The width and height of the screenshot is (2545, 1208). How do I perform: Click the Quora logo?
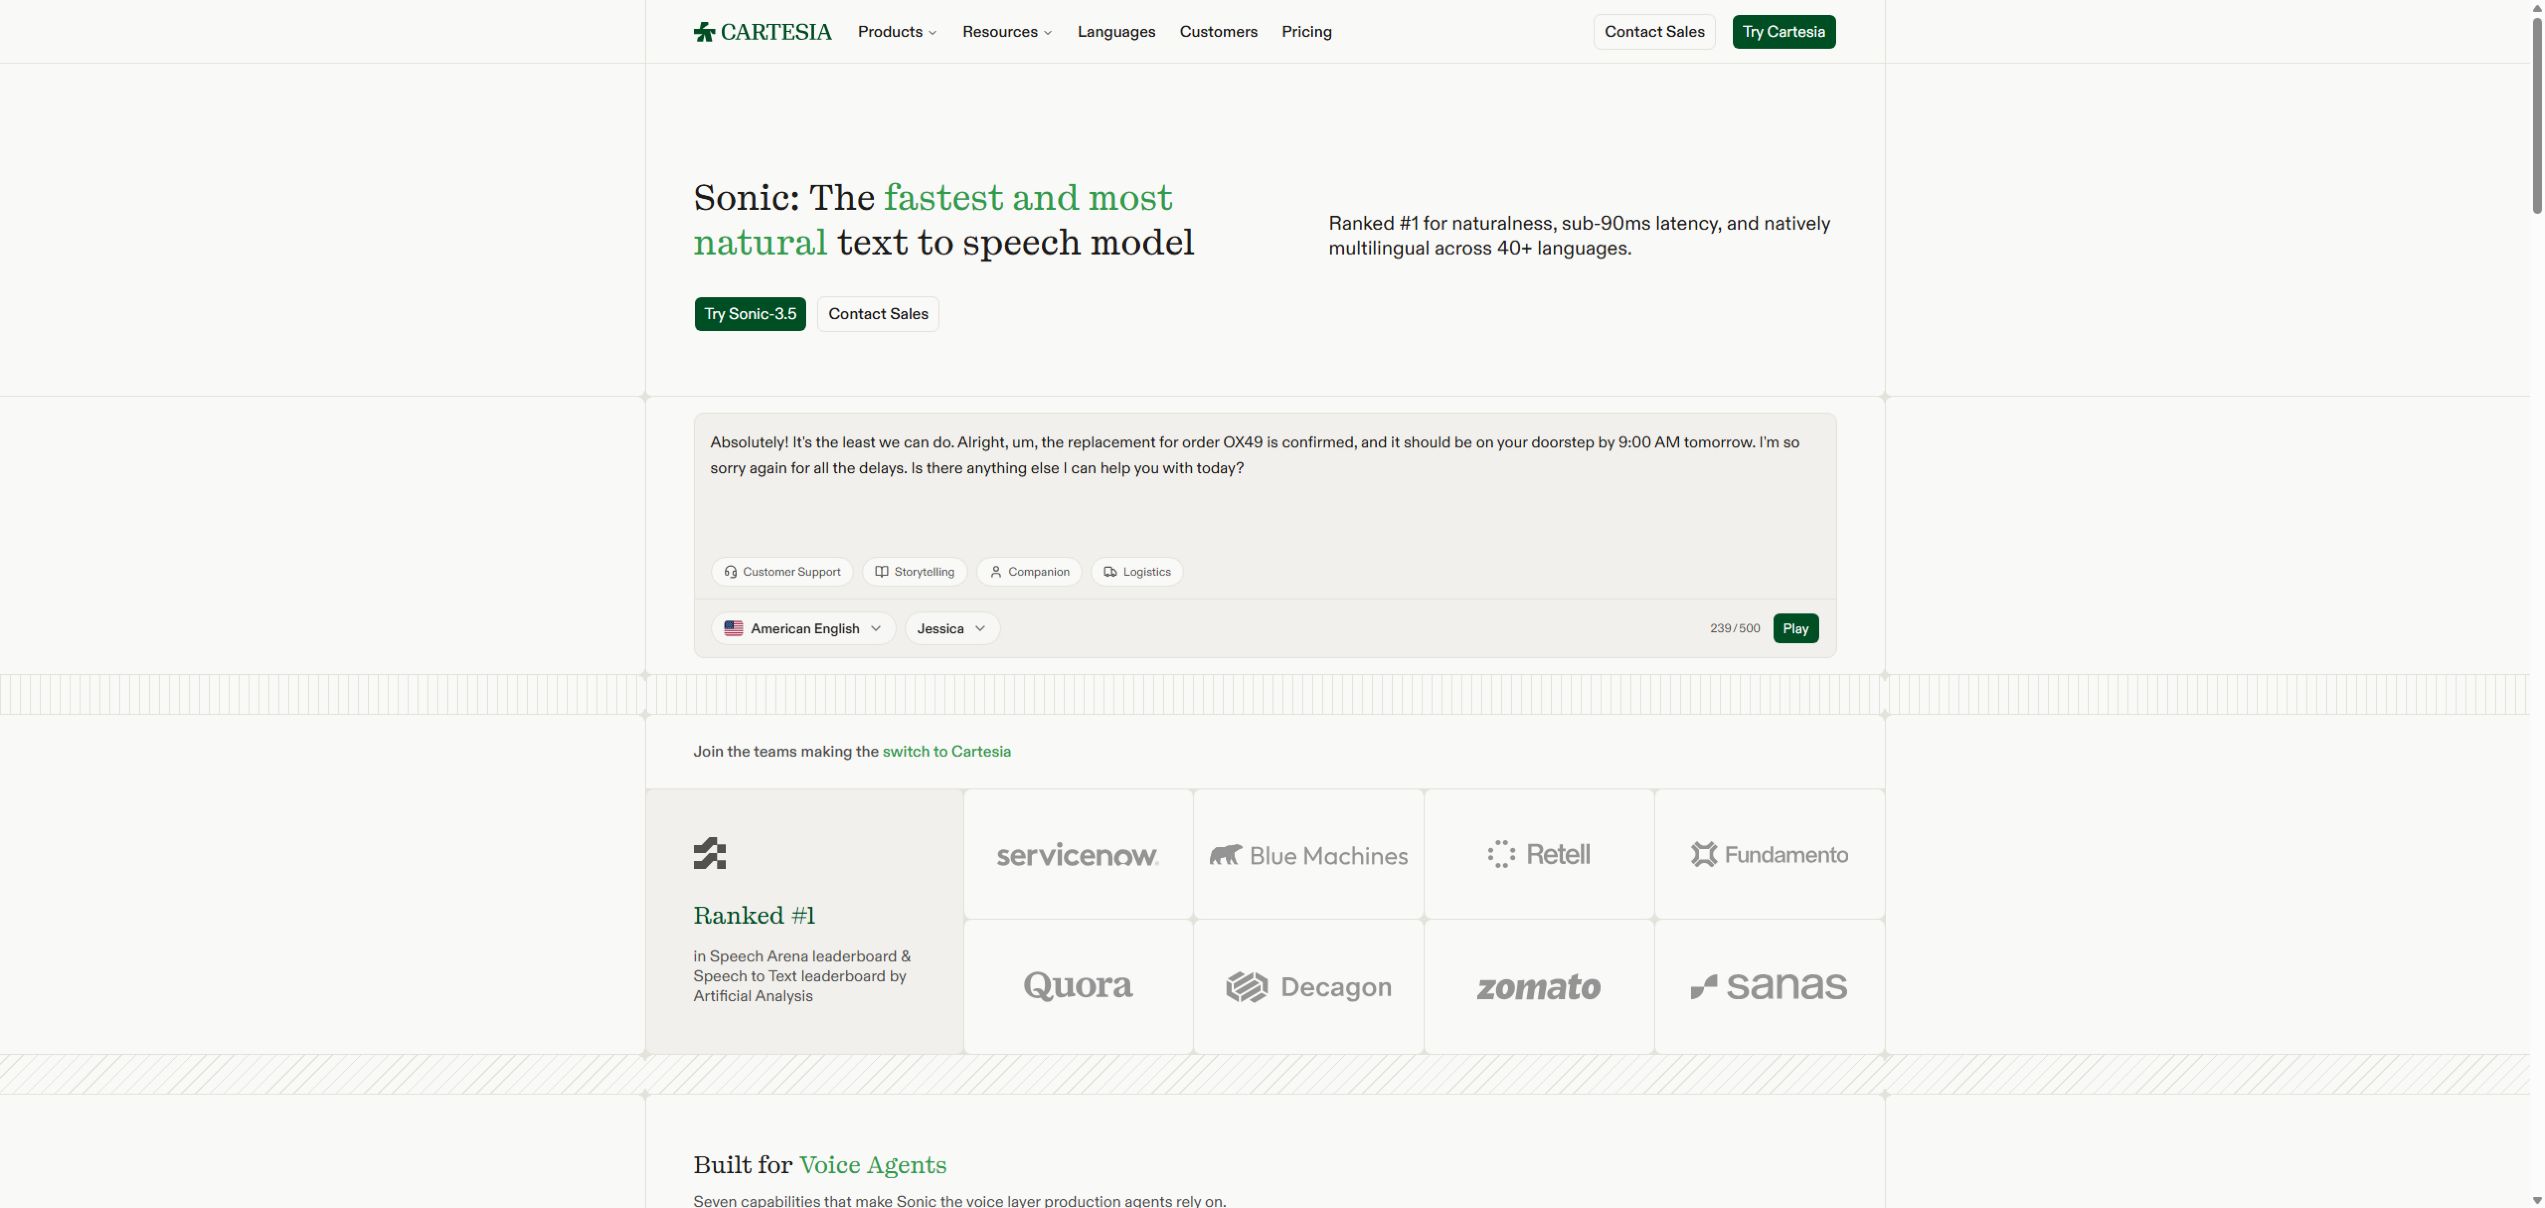1077,986
